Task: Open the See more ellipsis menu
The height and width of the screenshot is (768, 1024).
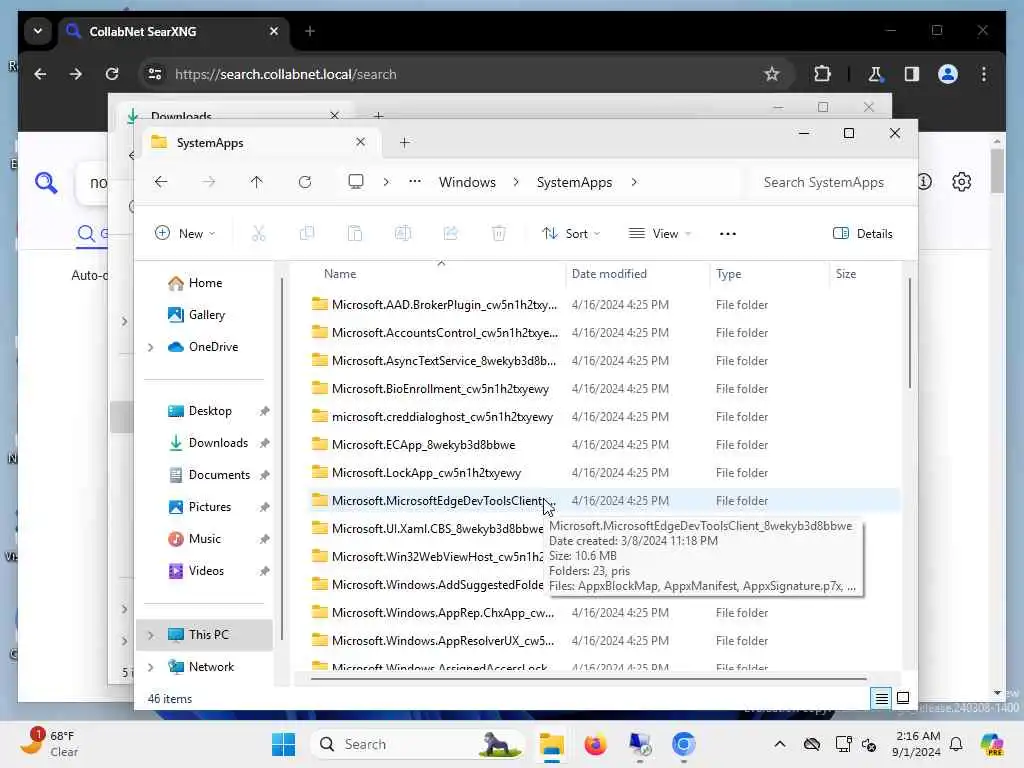Action: pos(728,234)
